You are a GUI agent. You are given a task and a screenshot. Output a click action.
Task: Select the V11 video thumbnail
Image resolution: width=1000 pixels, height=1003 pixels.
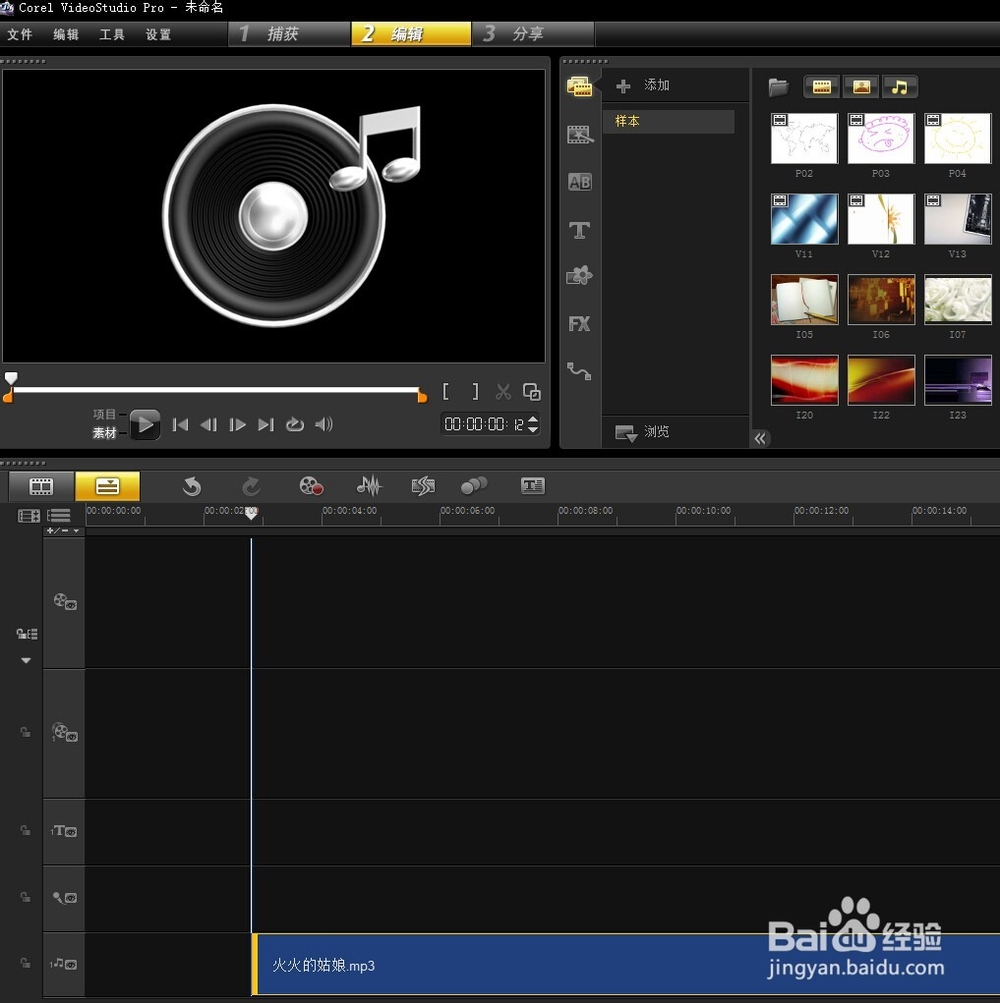coord(804,219)
